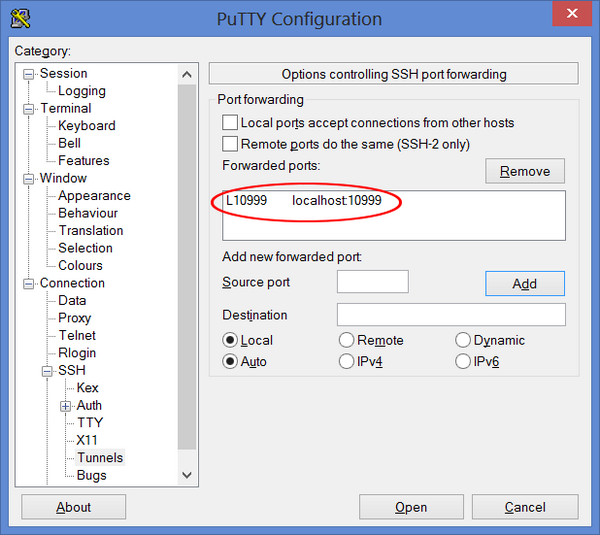Pick the IPv6 protocol option
Image resolution: width=600 pixels, height=535 pixels.
463,362
